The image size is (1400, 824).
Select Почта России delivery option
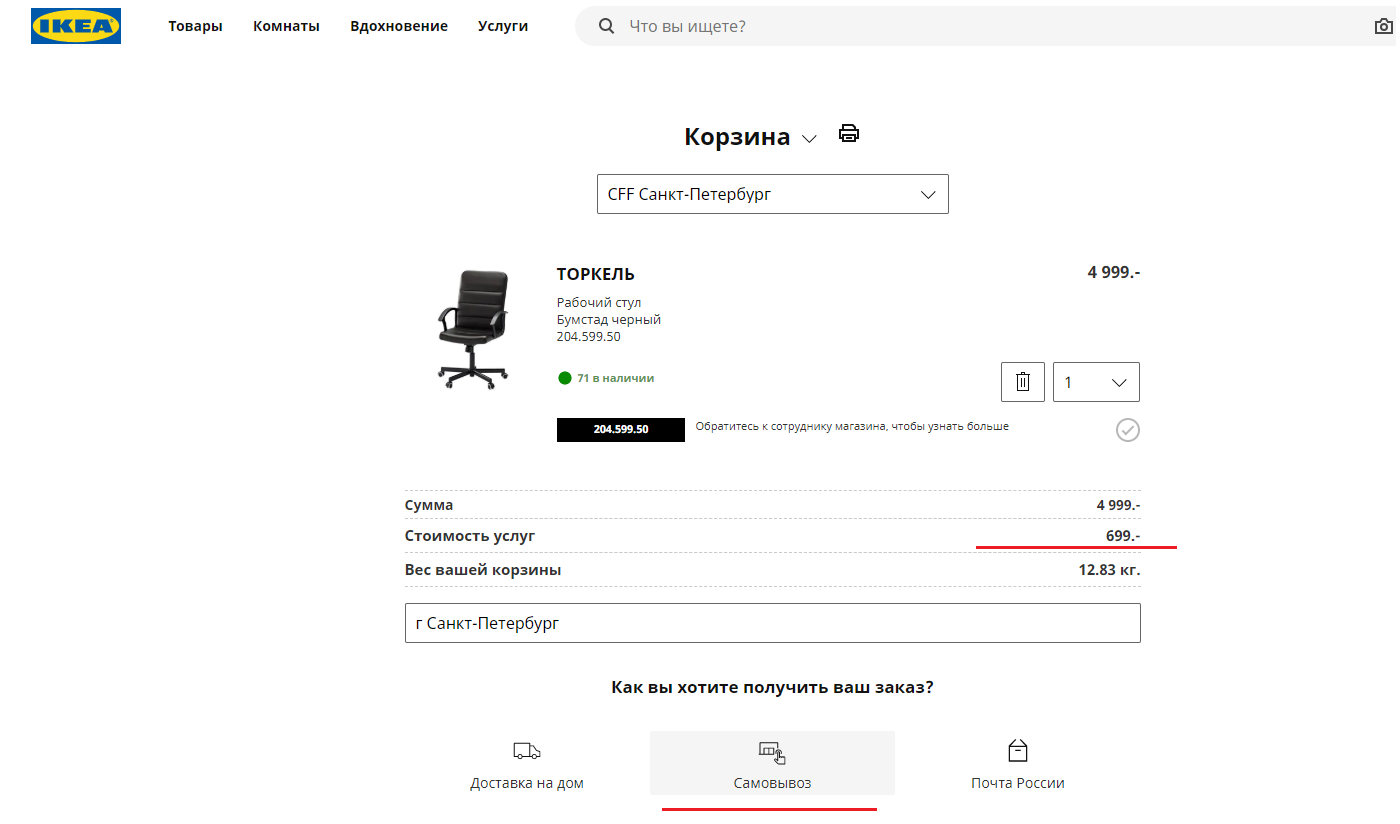point(1017,783)
